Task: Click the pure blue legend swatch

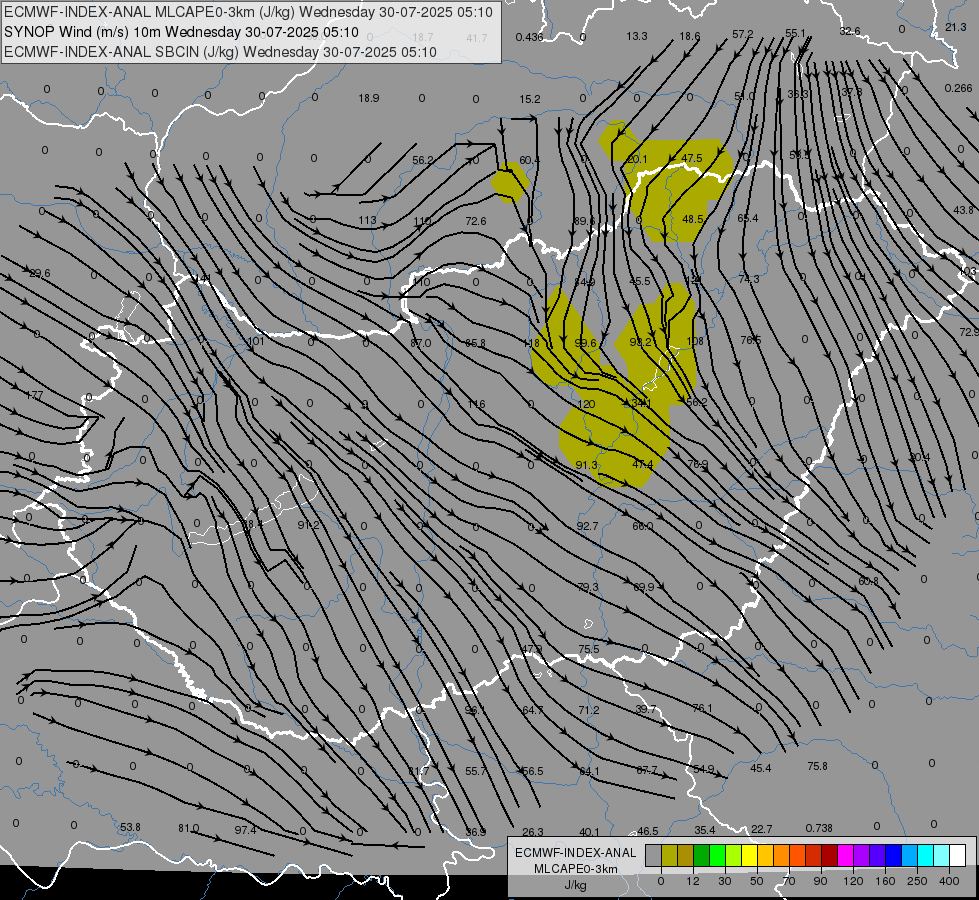Action: [894, 855]
